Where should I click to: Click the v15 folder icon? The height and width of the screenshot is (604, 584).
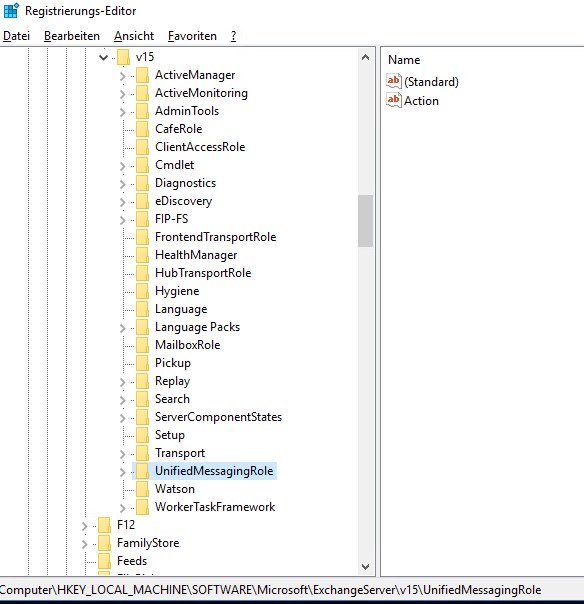coord(123,57)
